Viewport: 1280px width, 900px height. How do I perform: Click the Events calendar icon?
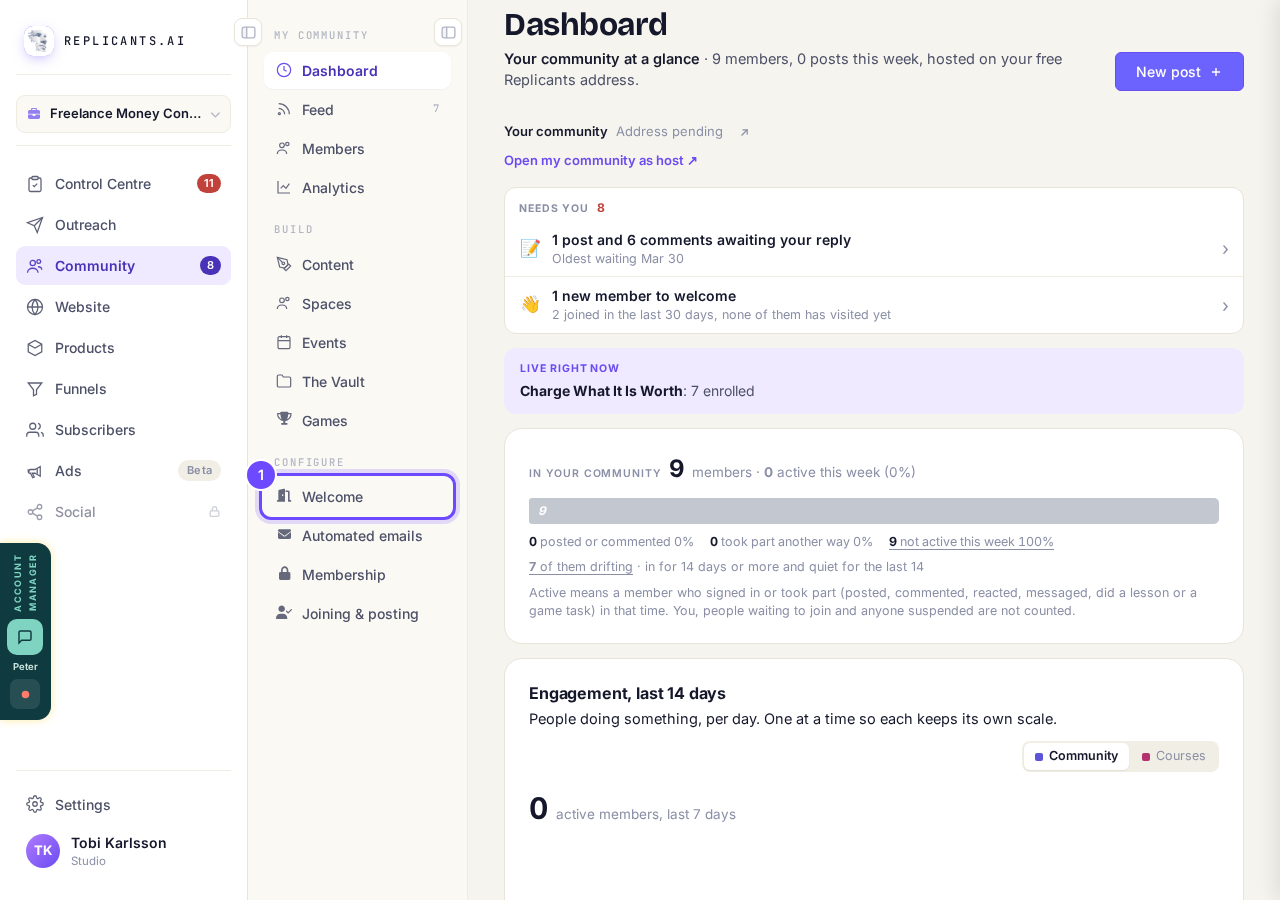click(x=284, y=342)
